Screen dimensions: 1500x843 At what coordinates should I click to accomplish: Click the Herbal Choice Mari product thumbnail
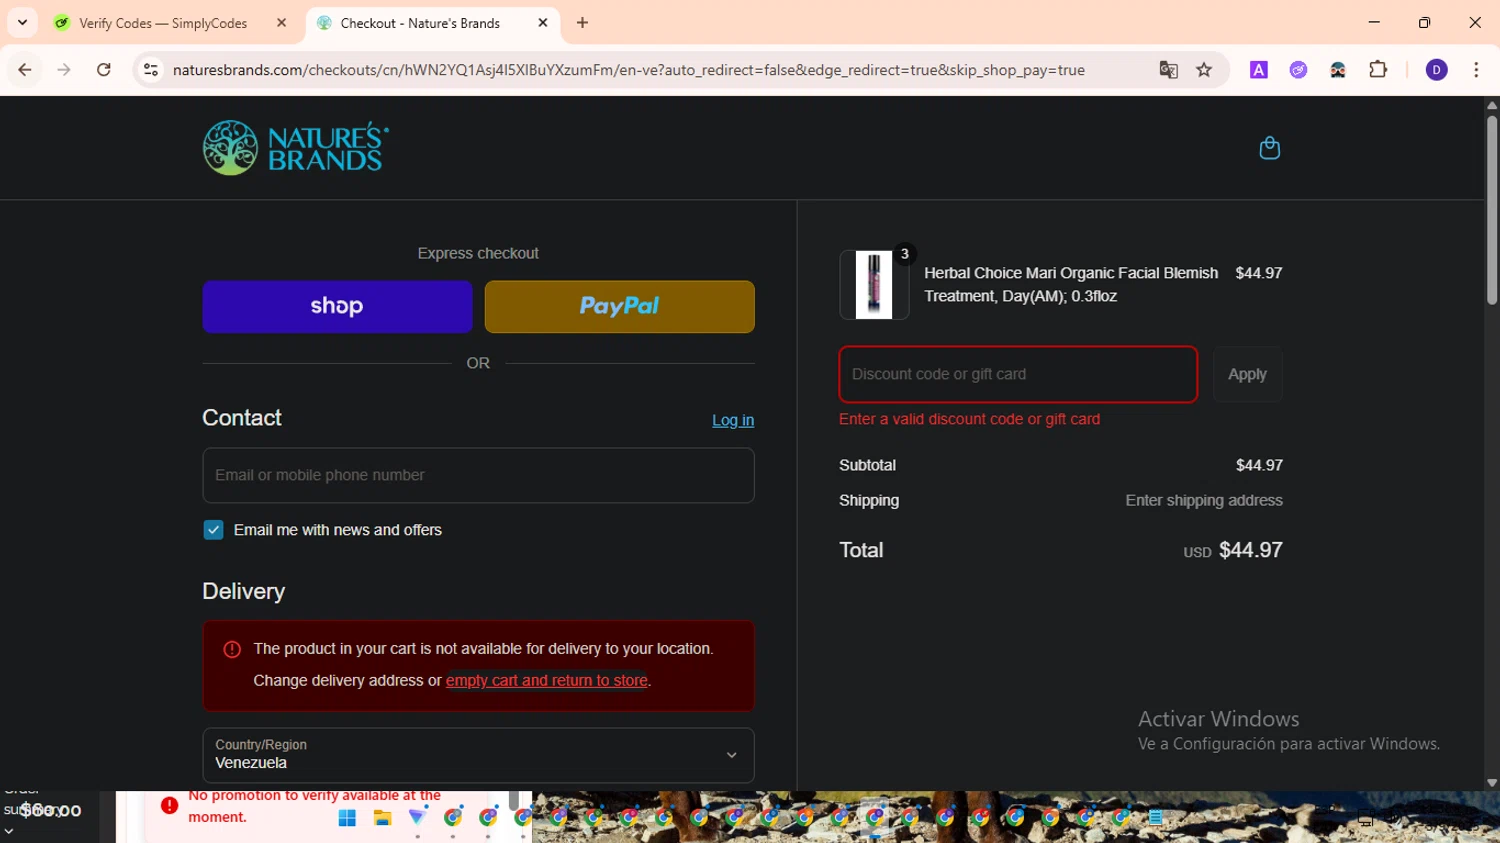coord(874,285)
